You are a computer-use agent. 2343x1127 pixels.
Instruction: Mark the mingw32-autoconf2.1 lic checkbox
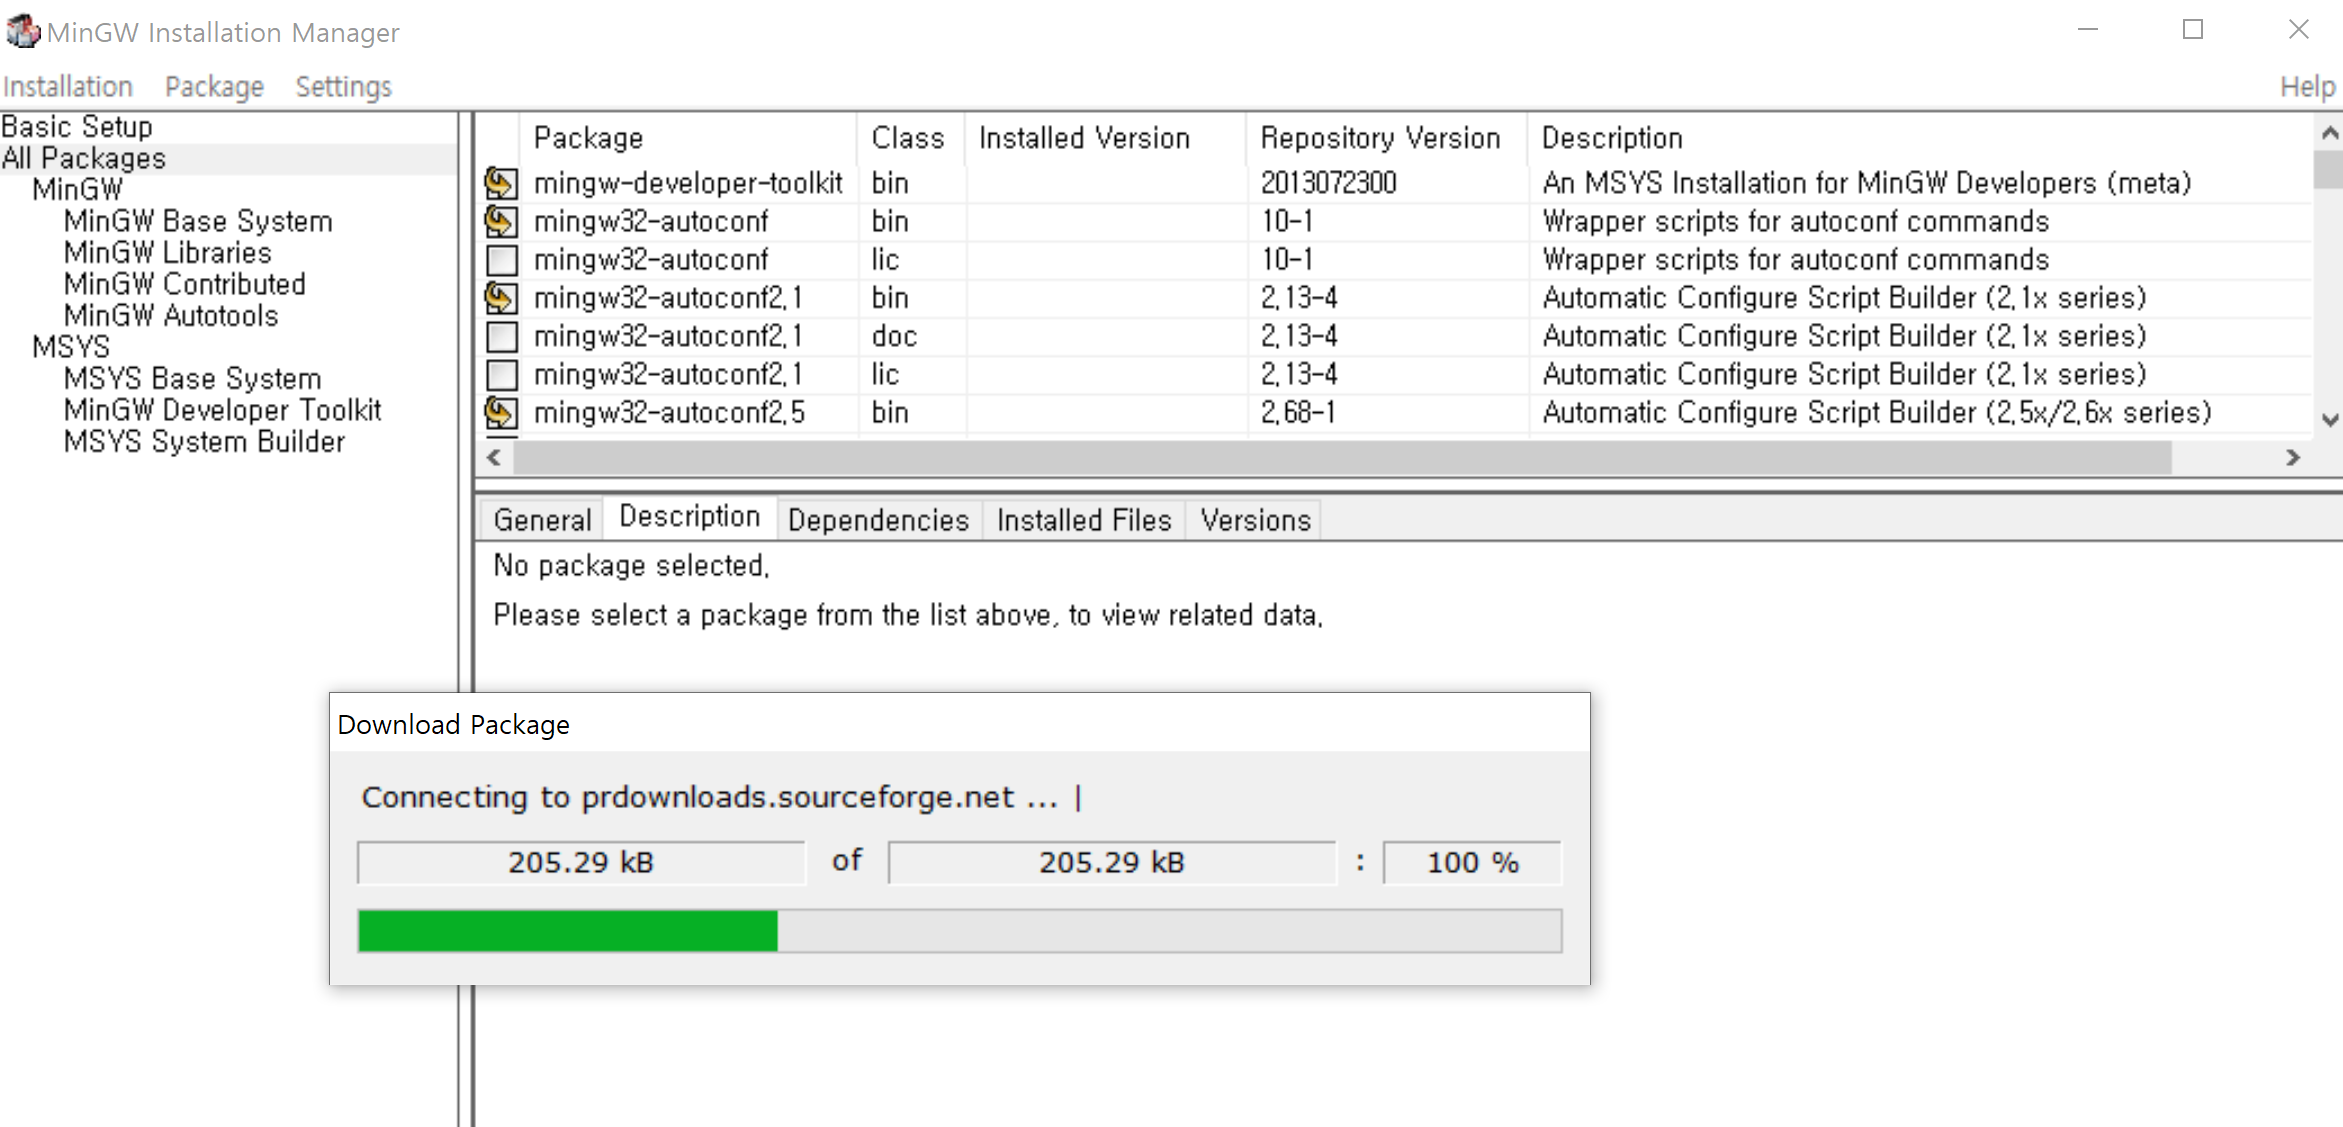[x=501, y=375]
